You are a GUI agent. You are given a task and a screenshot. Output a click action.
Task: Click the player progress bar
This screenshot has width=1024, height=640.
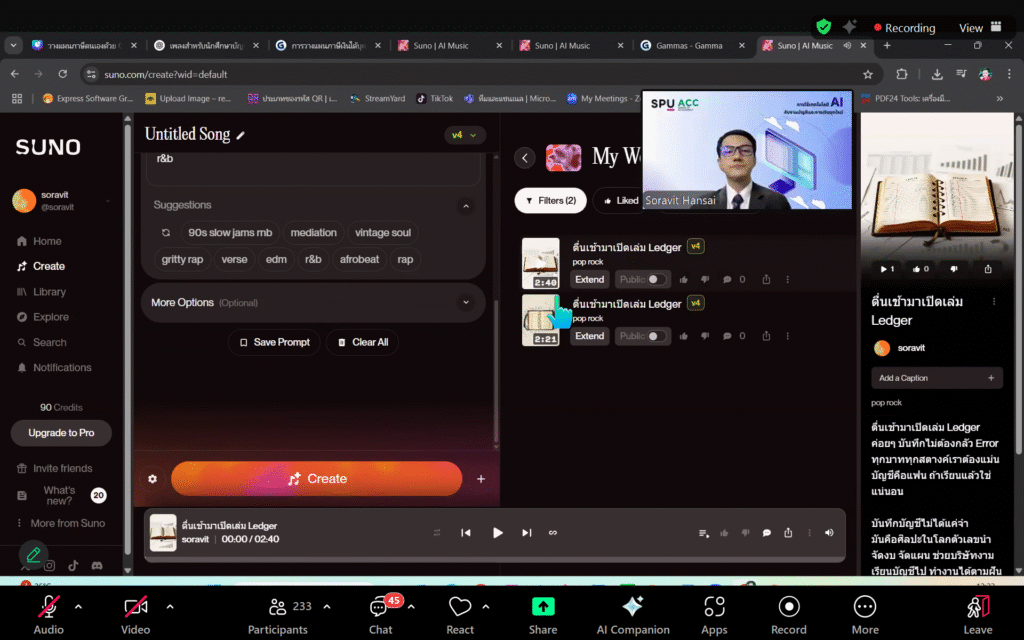pyautogui.click(x=495, y=560)
